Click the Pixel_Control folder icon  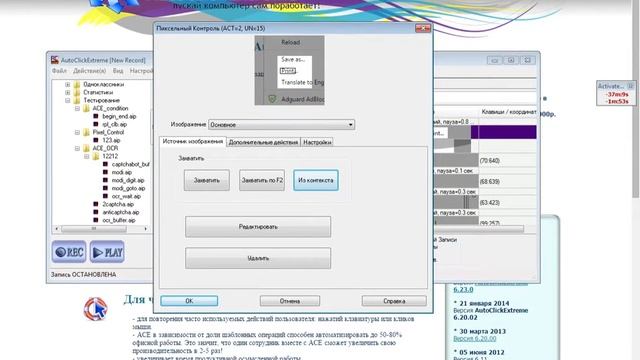click(x=86, y=132)
